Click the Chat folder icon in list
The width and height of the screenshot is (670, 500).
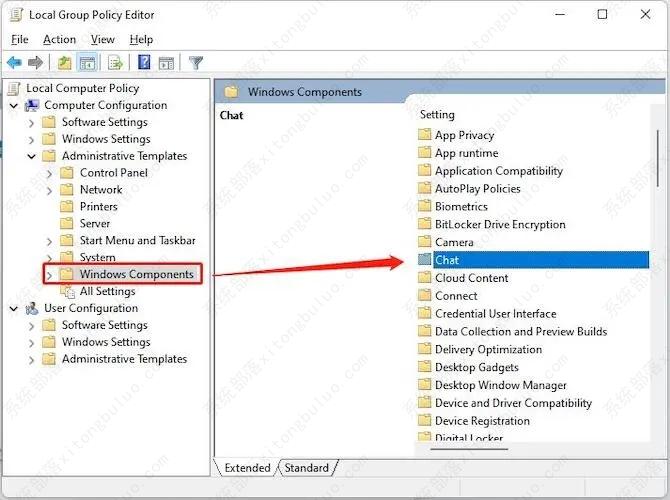tap(424, 260)
